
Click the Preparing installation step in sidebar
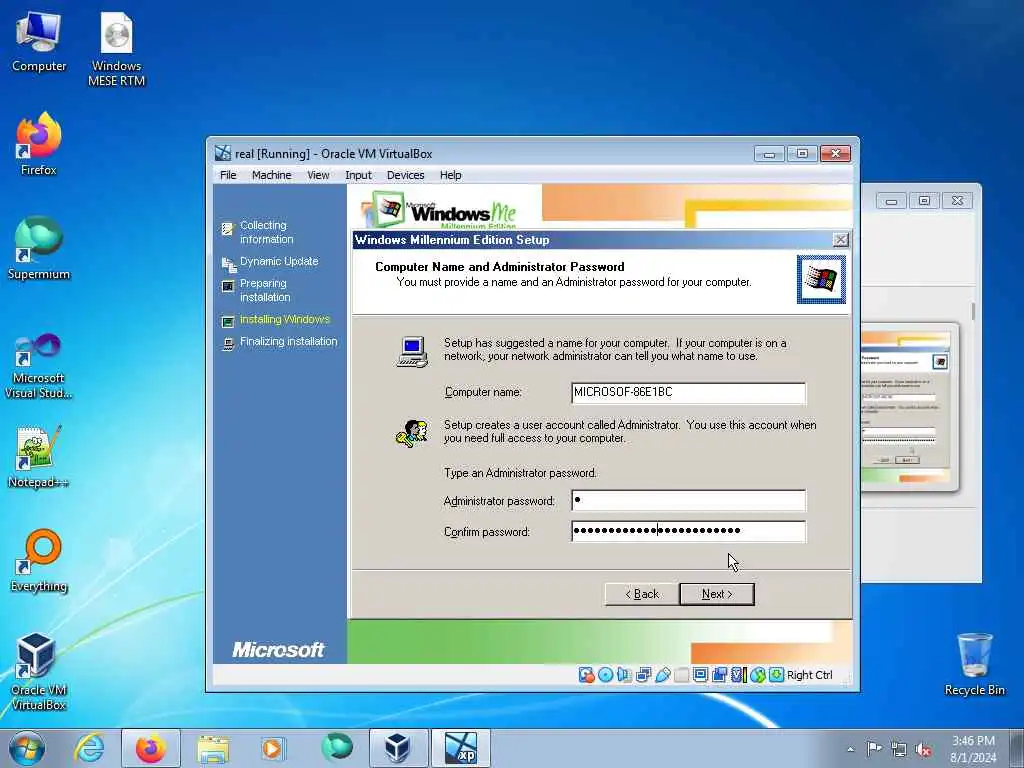(265, 290)
